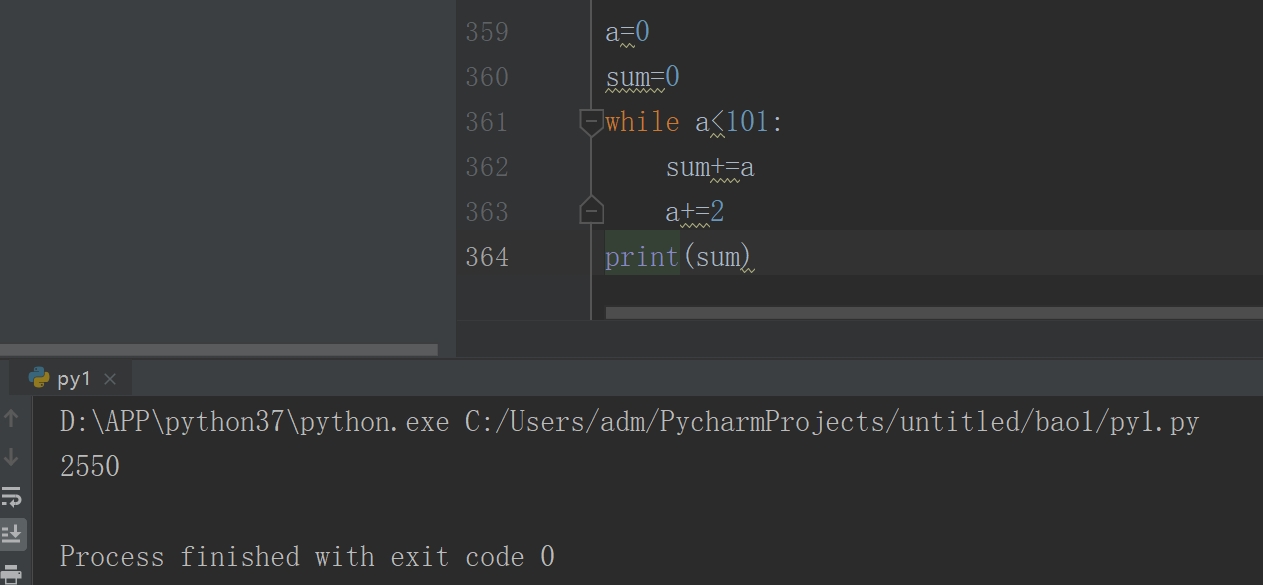
Task: Click the Down the stack trace arrow
Action: 12,457
